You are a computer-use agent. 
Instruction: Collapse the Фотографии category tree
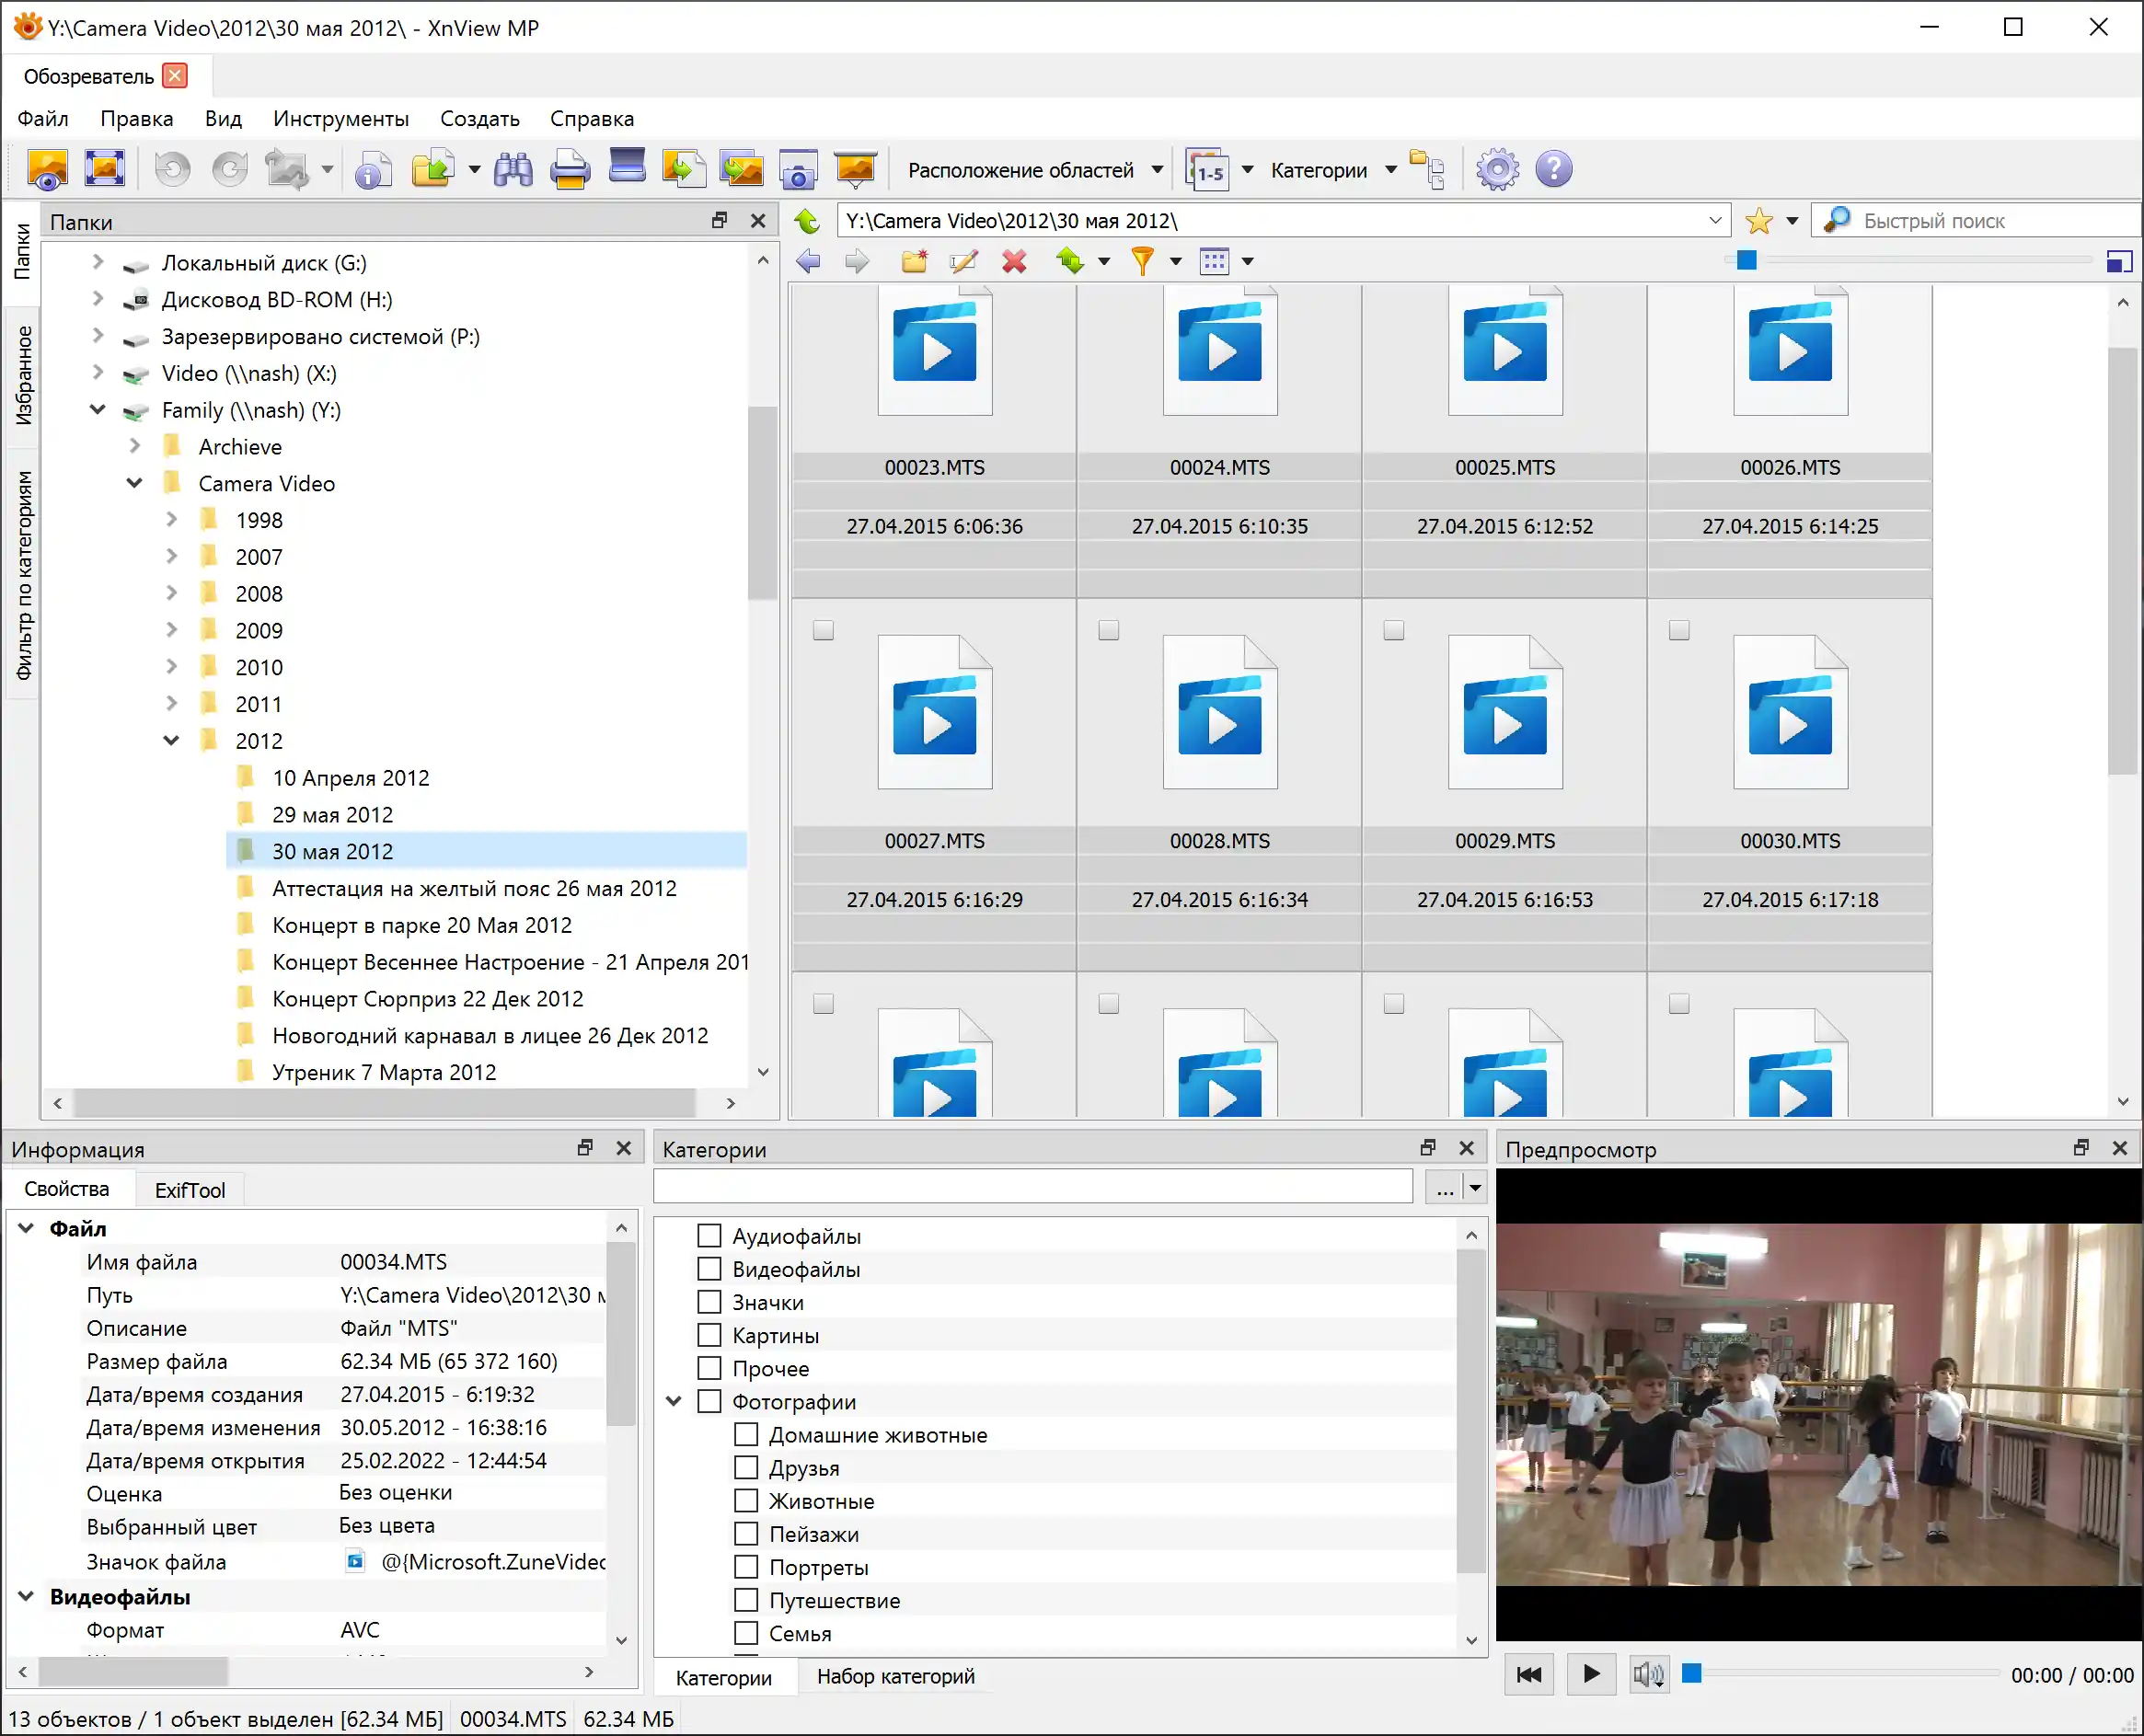click(x=674, y=1401)
